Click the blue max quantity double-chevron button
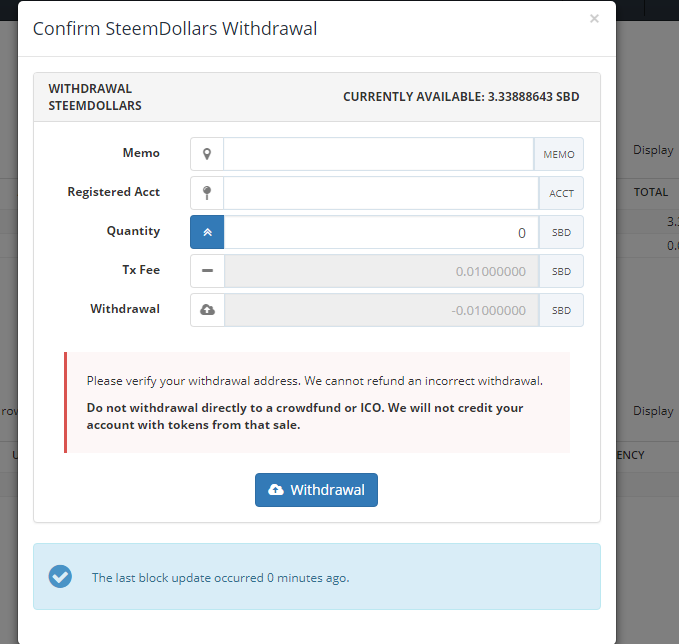 (207, 232)
